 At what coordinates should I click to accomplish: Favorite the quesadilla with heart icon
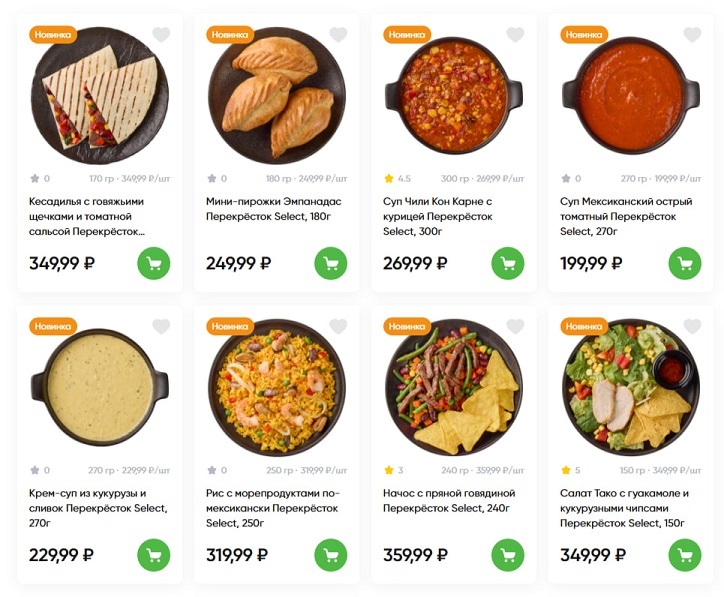pyautogui.click(x=161, y=35)
